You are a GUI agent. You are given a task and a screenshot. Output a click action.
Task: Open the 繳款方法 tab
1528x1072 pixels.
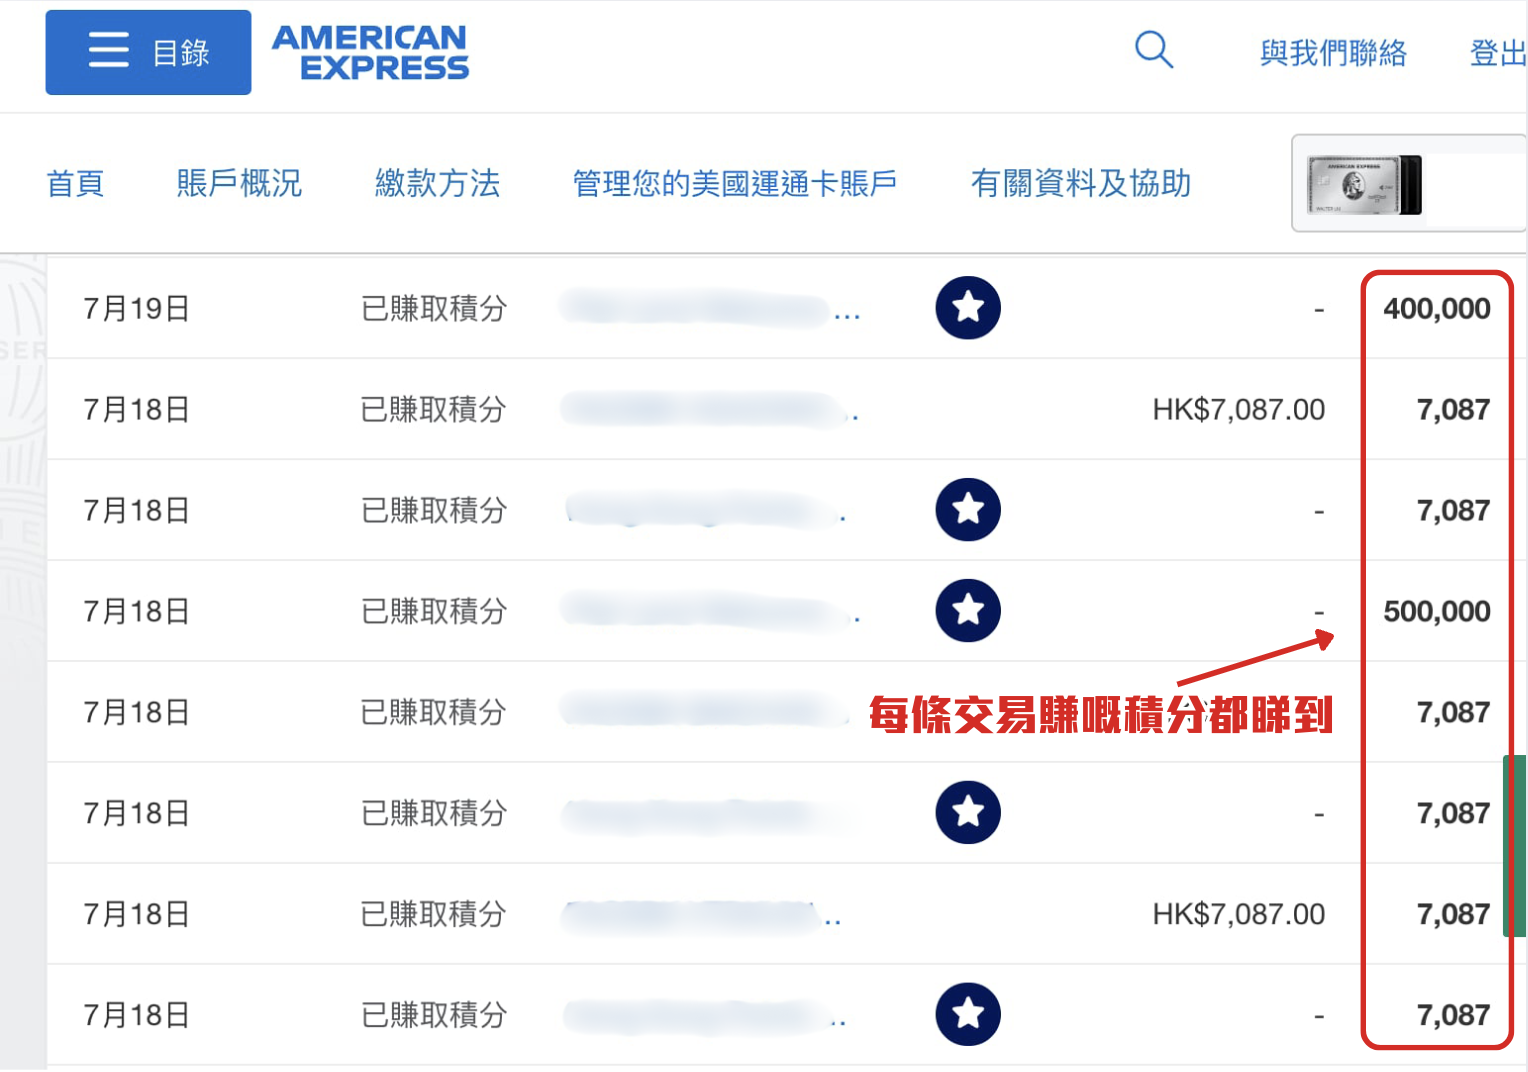point(437,184)
